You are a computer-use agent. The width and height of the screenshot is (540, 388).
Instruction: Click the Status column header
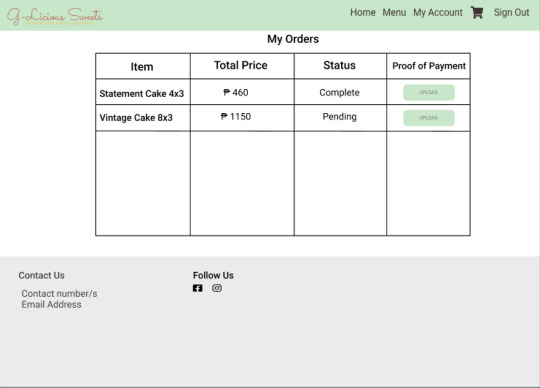point(339,65)
